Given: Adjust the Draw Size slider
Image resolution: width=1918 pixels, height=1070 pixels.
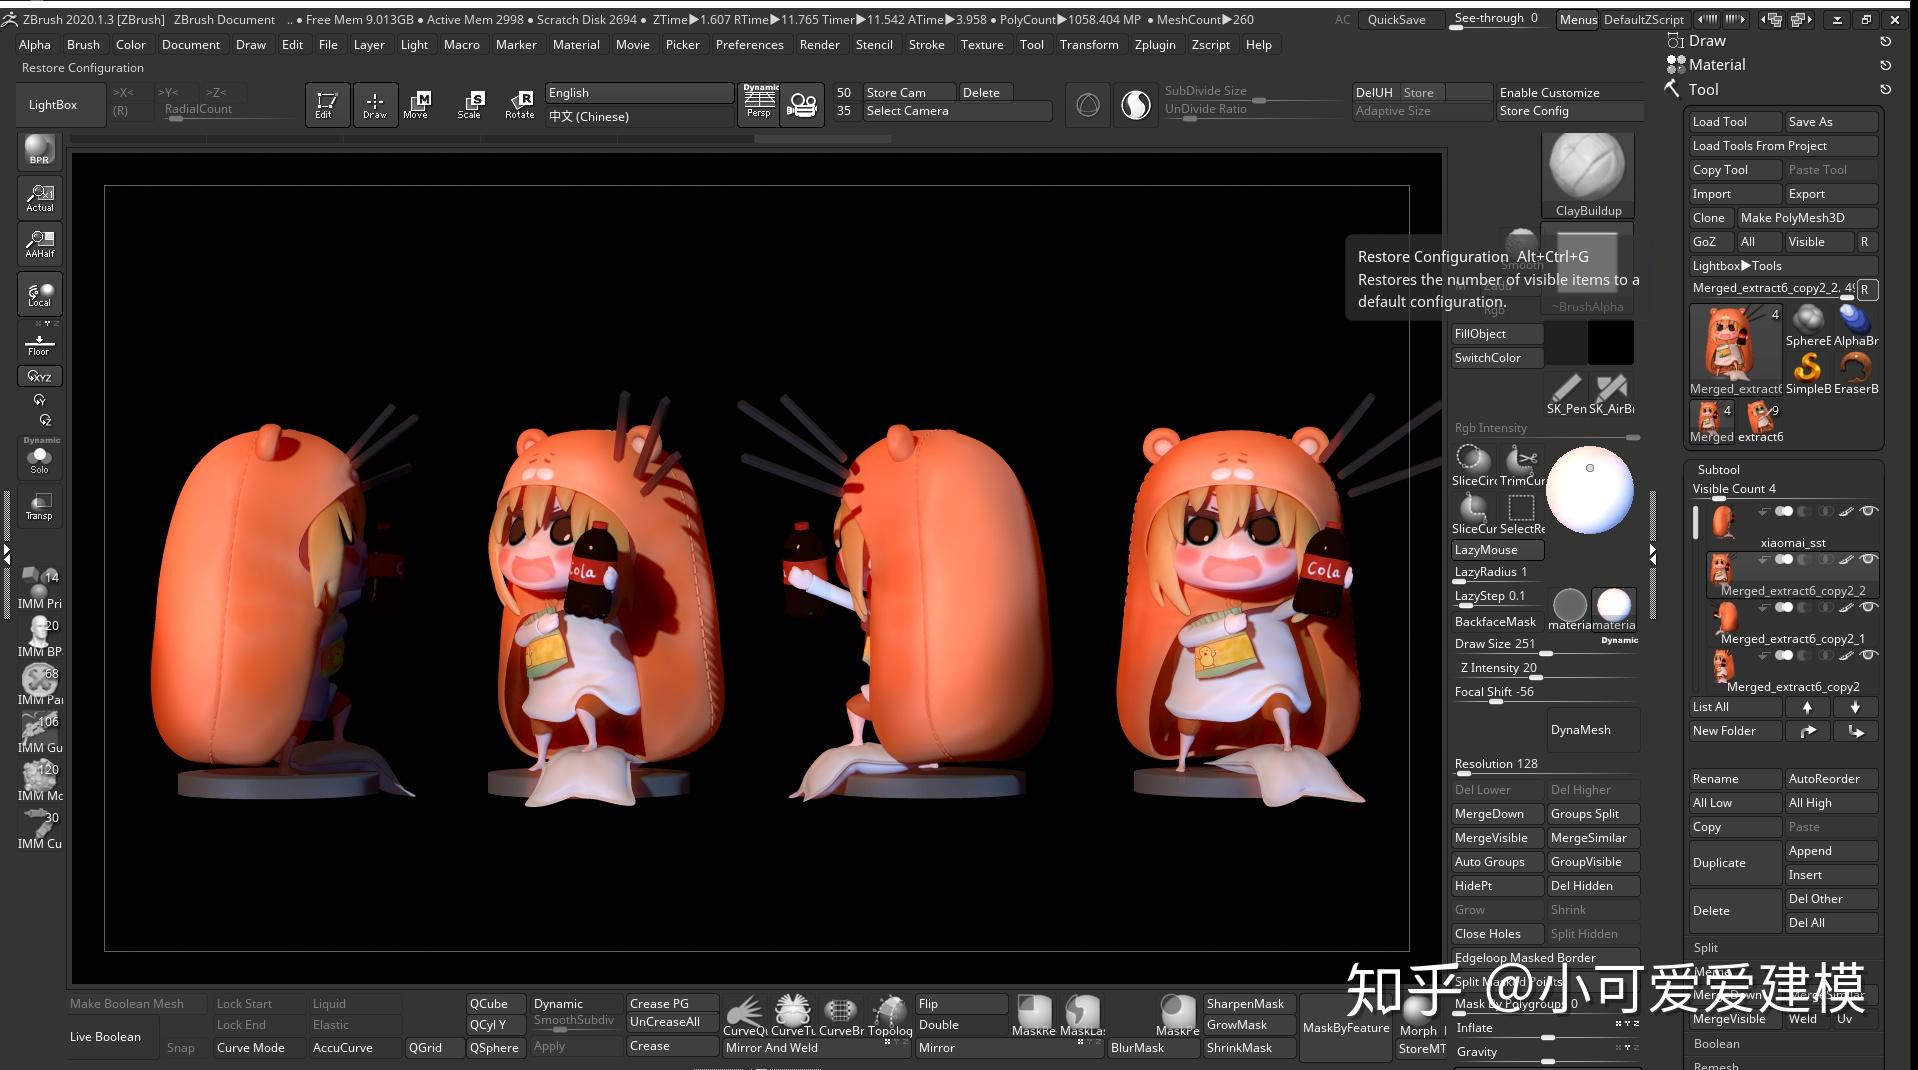Looking at the screenshot, I should [x=1545, y=645].
